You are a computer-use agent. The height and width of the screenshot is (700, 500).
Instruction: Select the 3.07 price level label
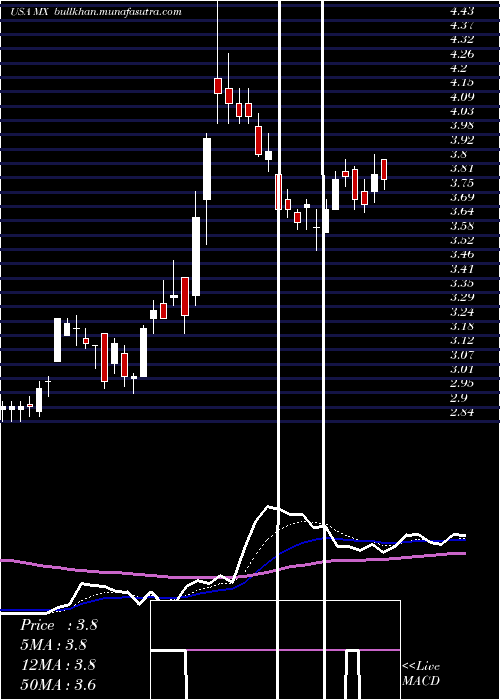[462, 355]
